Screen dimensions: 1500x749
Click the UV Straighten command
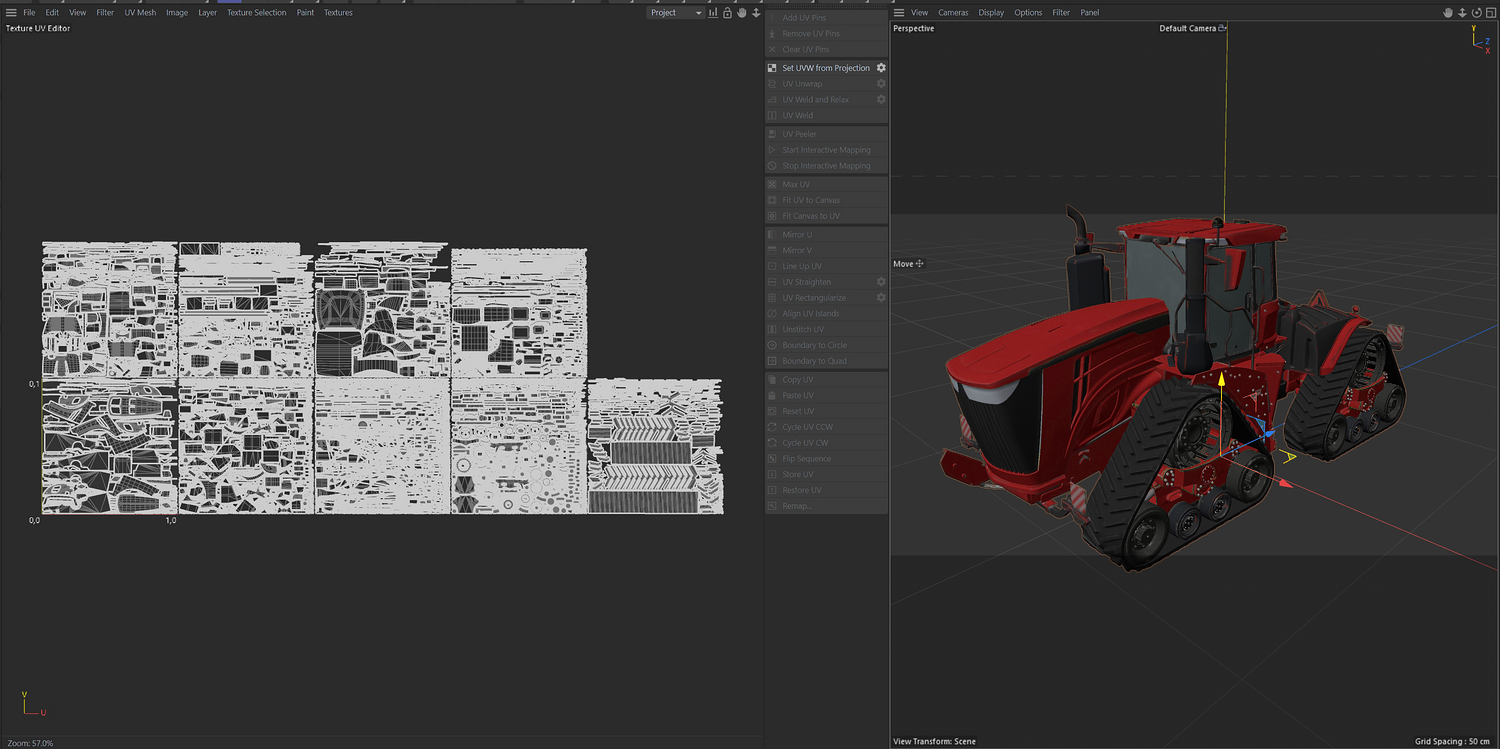(x=819, y=282)
